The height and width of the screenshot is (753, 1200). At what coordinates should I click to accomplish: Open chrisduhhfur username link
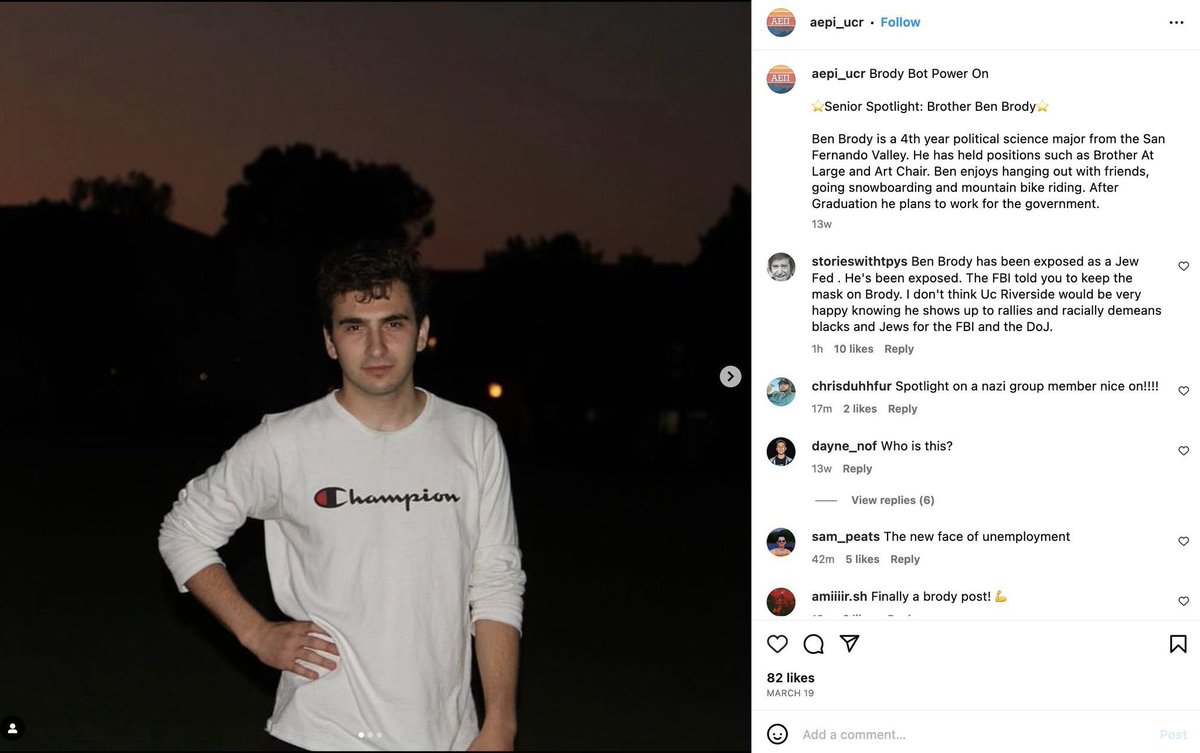(851, 386)
